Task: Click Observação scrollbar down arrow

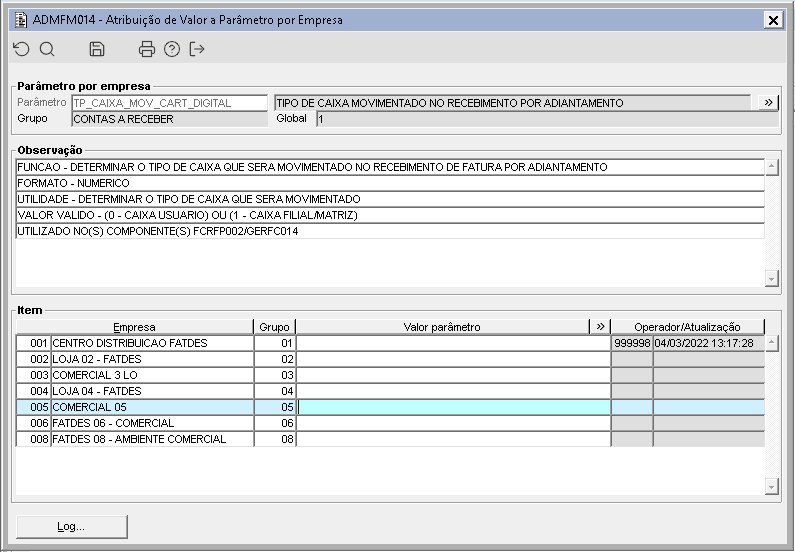Action: pyautogui.click(x=772, y=279)
